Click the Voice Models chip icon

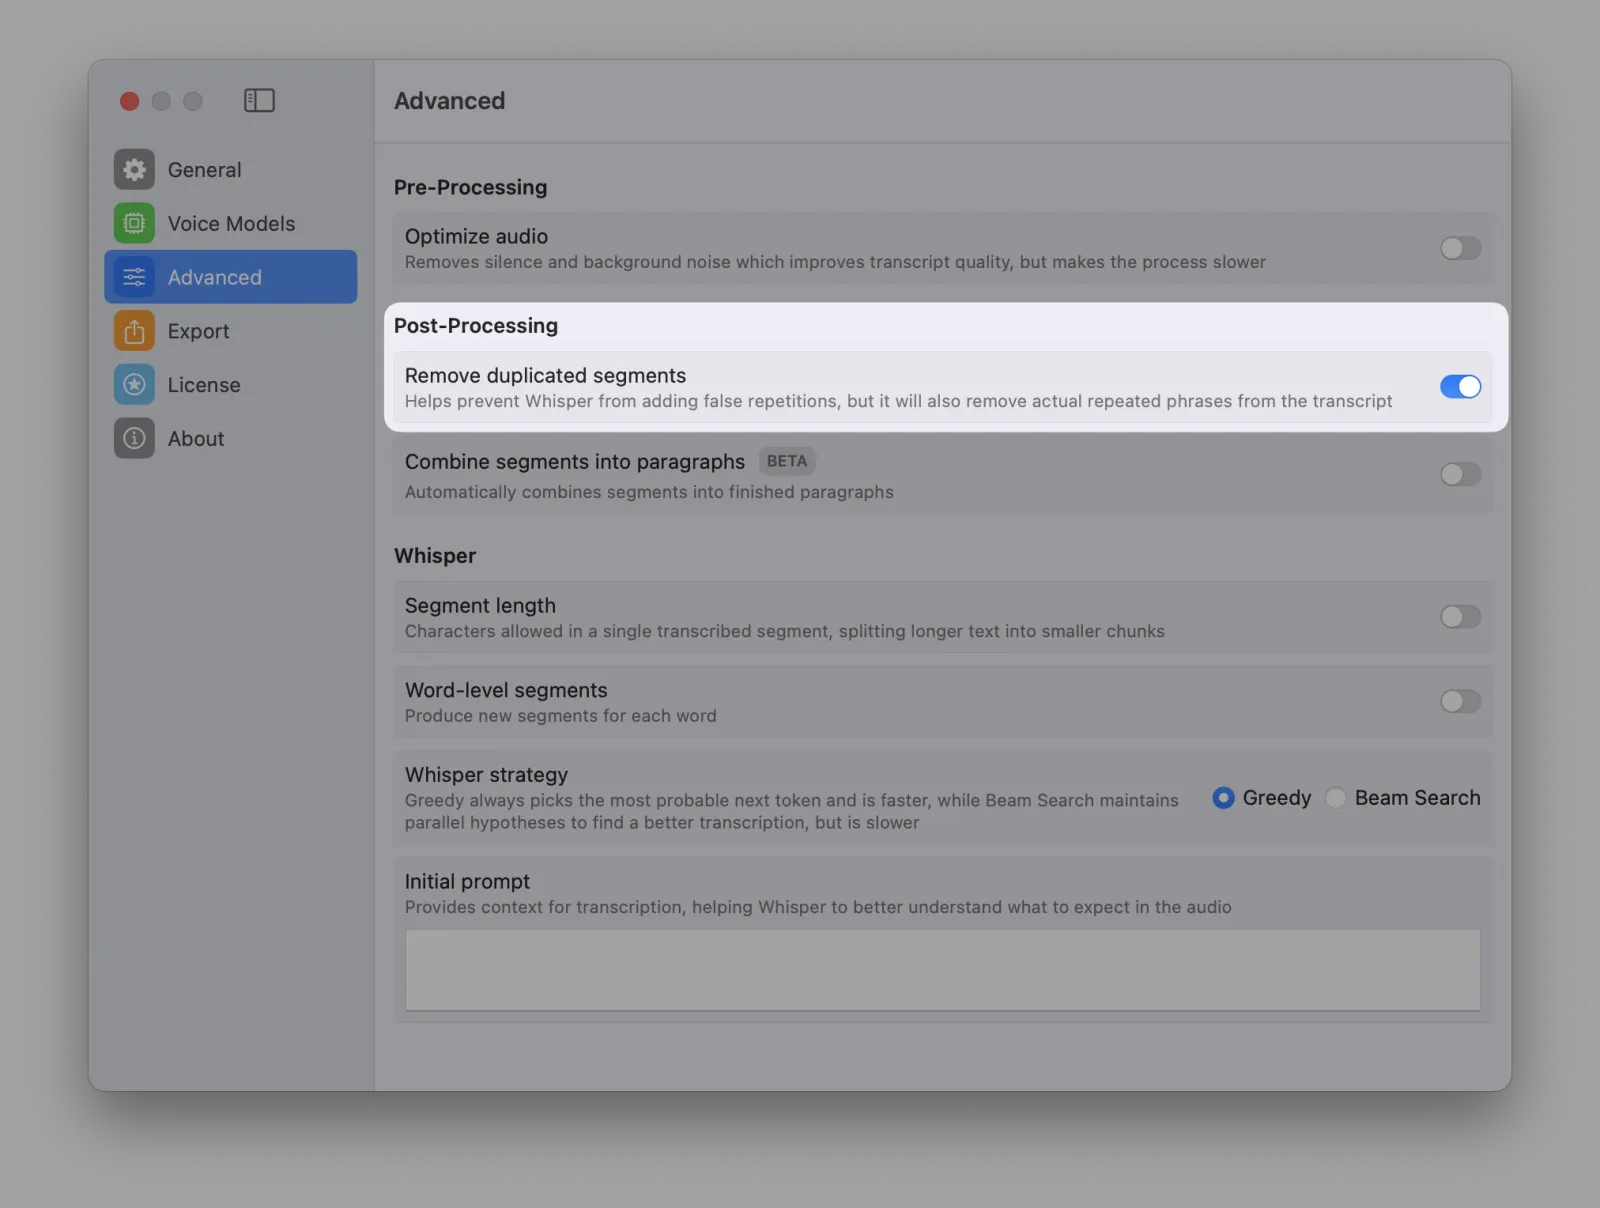(x=134, y=223)
